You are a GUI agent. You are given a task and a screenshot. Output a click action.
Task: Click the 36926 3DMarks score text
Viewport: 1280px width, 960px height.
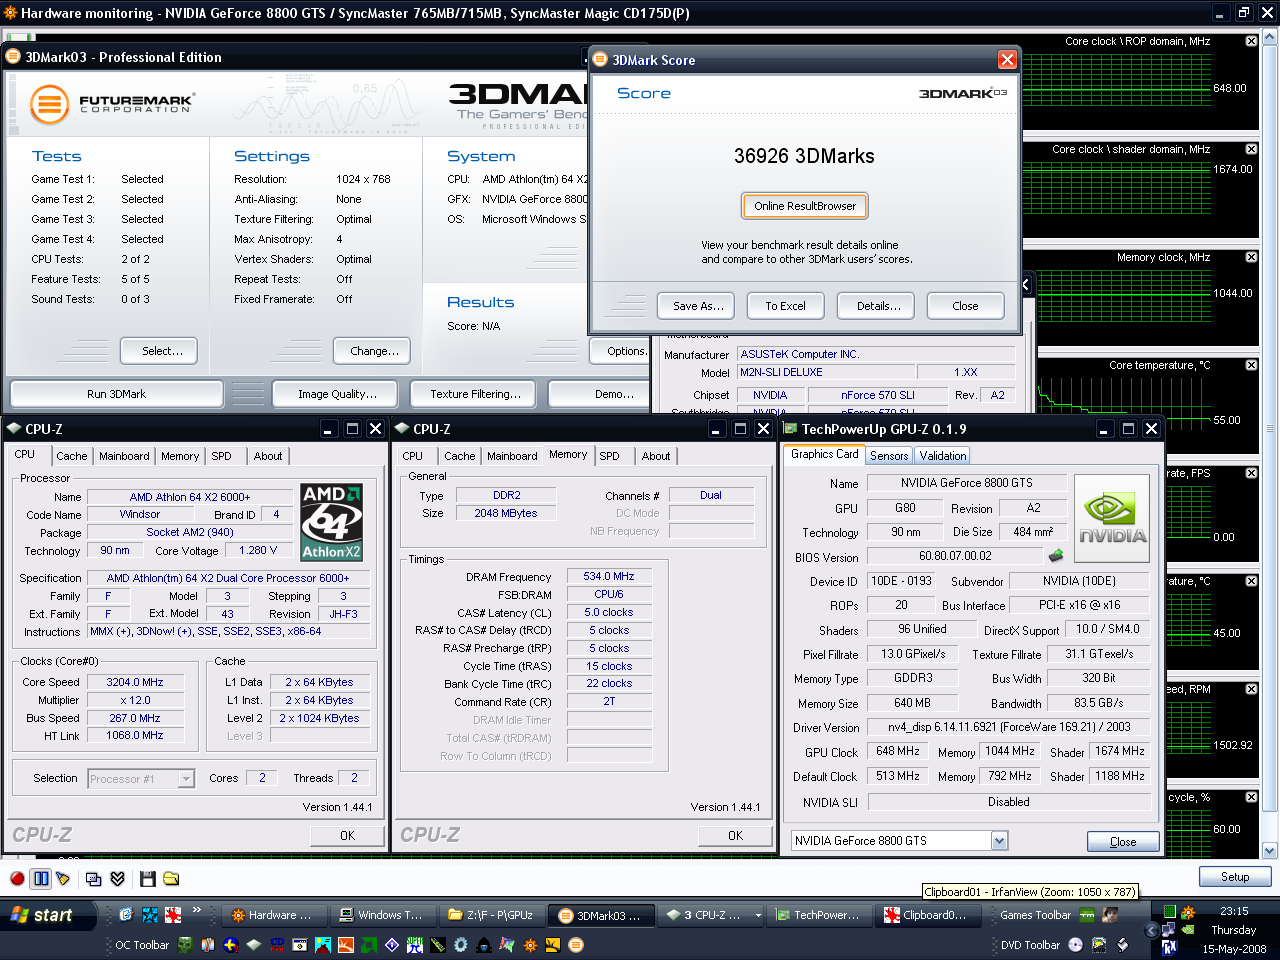coord(804,156)
